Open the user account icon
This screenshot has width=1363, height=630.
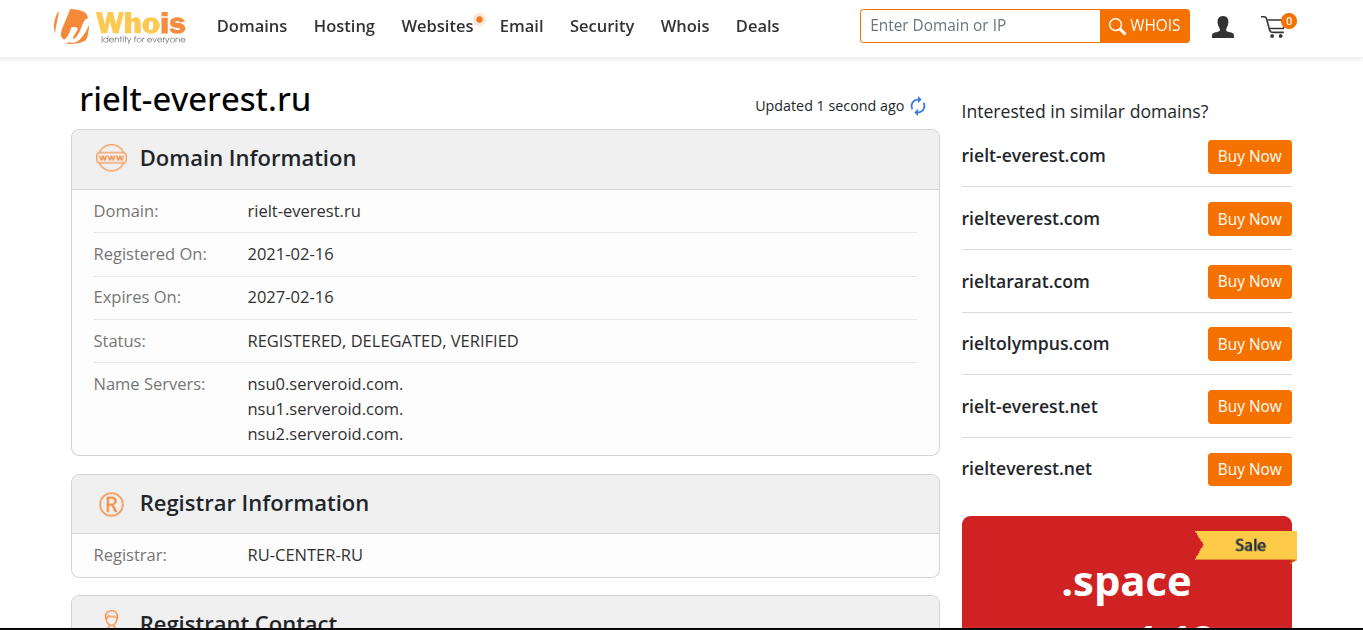pos(1222,27)
